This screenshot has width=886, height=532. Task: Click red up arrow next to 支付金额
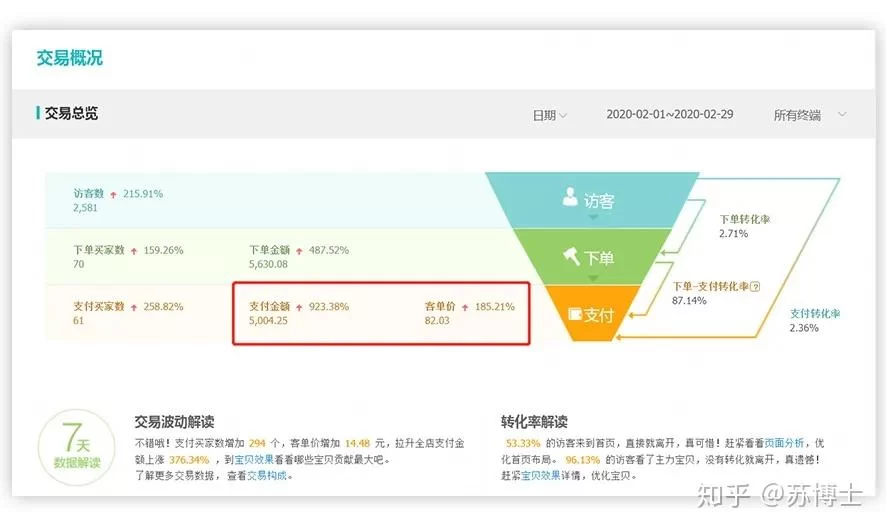(298, 307)
